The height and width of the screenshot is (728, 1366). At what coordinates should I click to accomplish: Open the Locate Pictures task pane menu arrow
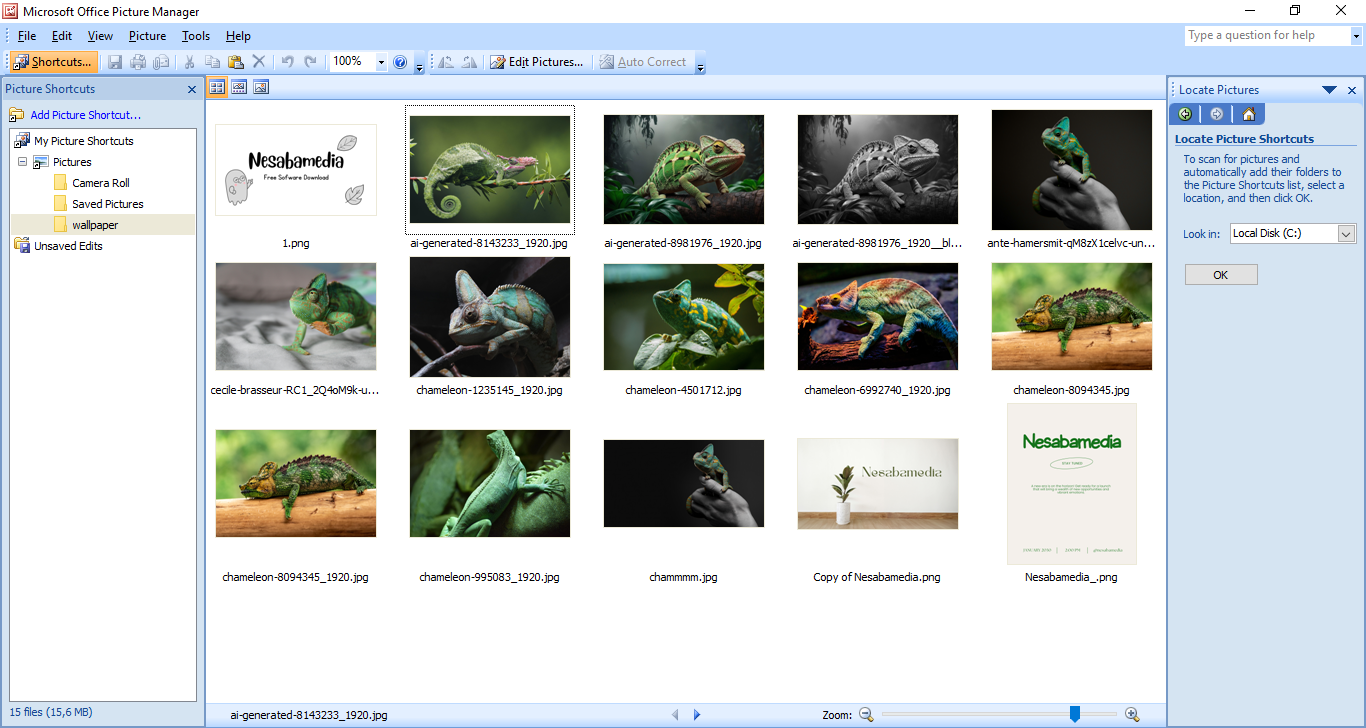coord(1329,90)
